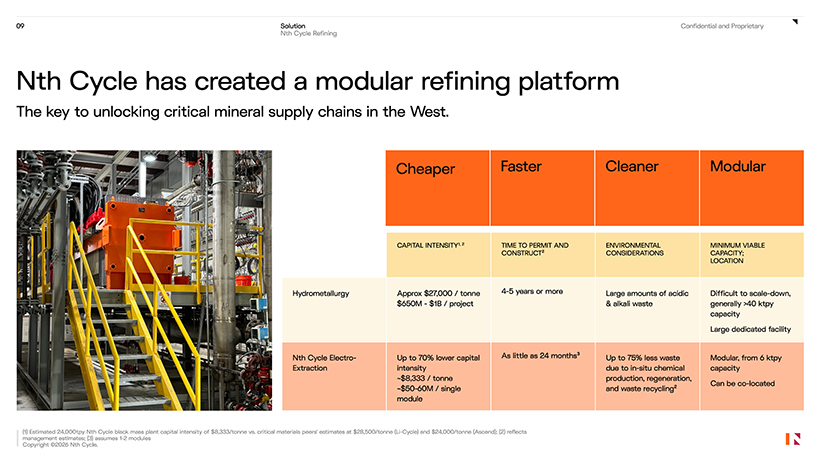This screenshot has height=461, width=820.
Task: Click the subtitle 'The key to unlocking critical mineral supply chains'
Action: point(233,112)
